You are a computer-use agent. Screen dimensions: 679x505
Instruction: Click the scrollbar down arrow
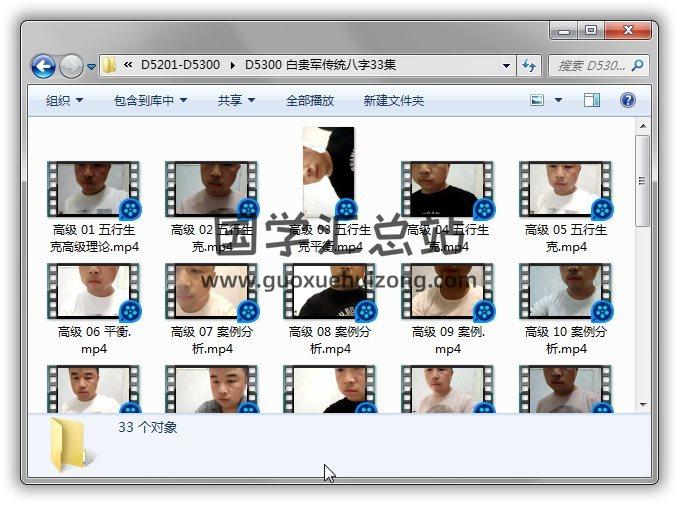click(643, 405)
